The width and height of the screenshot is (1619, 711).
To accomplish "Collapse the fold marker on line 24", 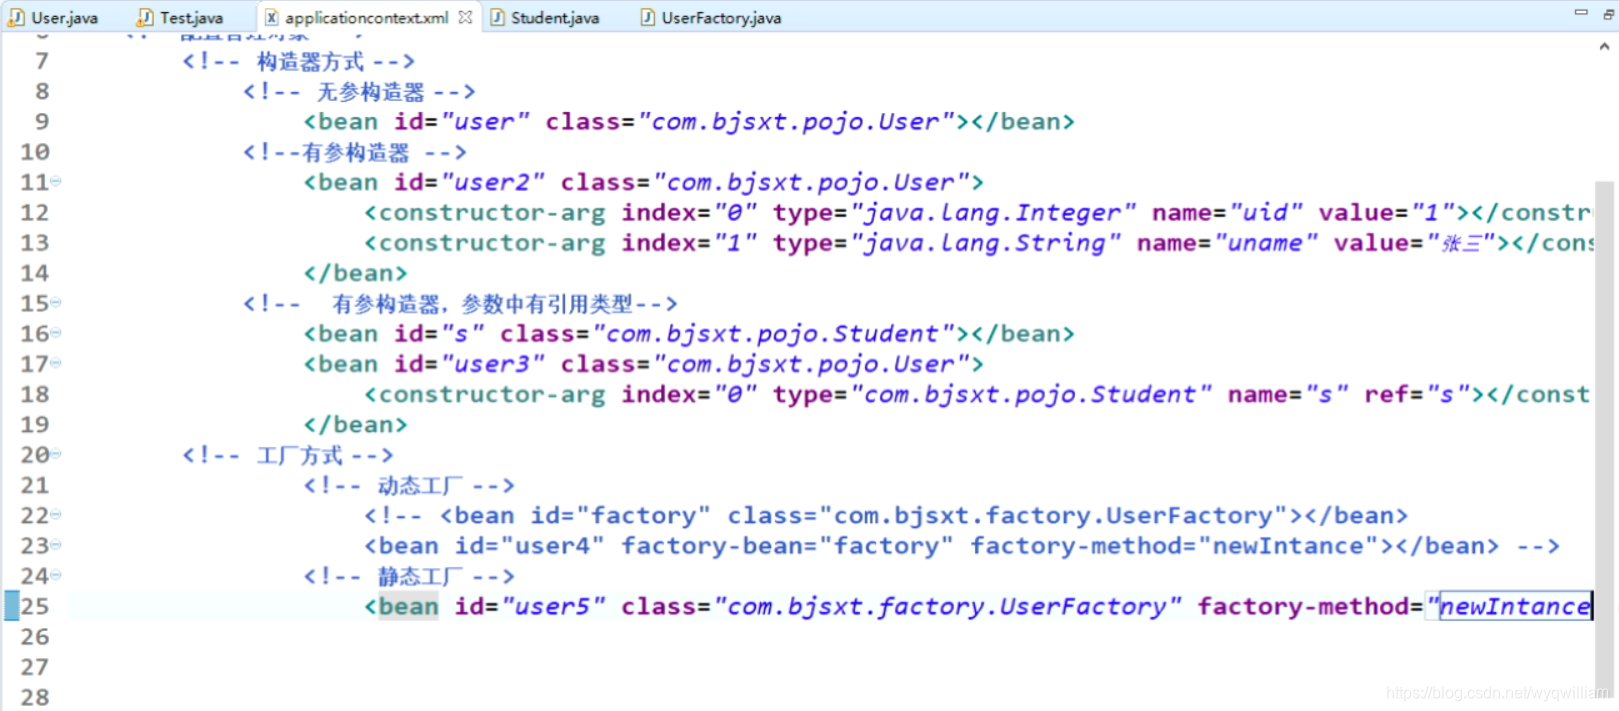I will 56,575.
